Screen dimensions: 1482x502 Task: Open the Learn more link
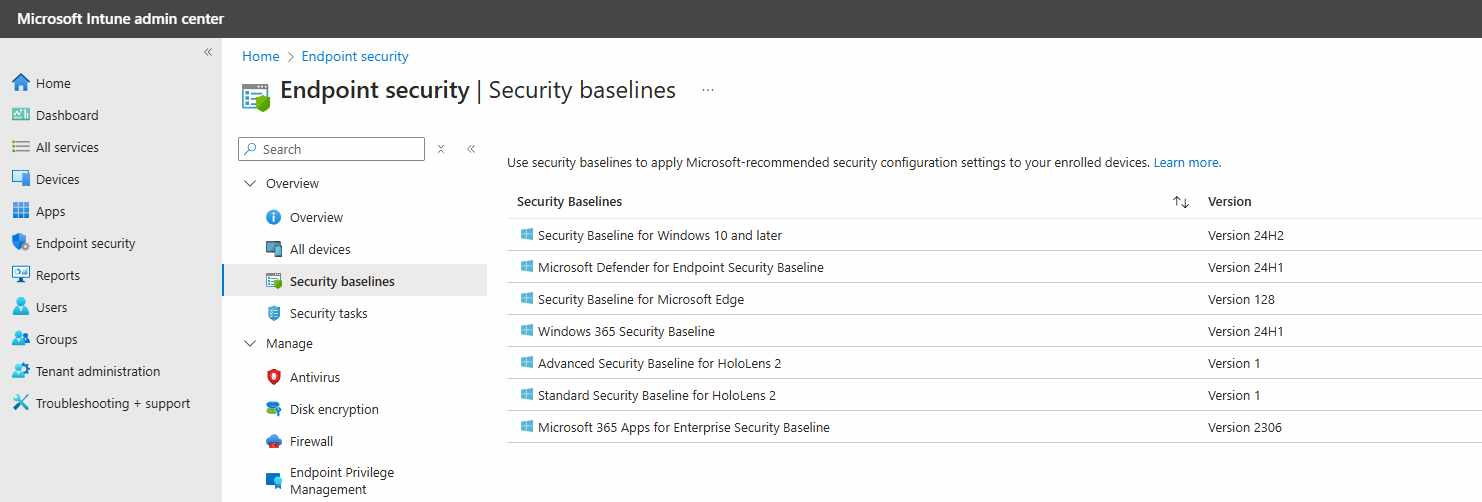(x=1186, y=162)
